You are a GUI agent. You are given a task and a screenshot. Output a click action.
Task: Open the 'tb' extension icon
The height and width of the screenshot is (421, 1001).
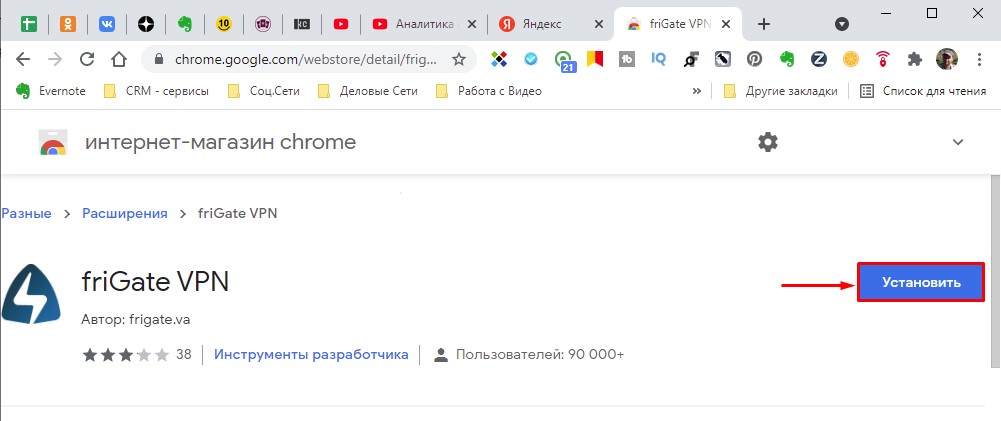click(x=627, y=59)
